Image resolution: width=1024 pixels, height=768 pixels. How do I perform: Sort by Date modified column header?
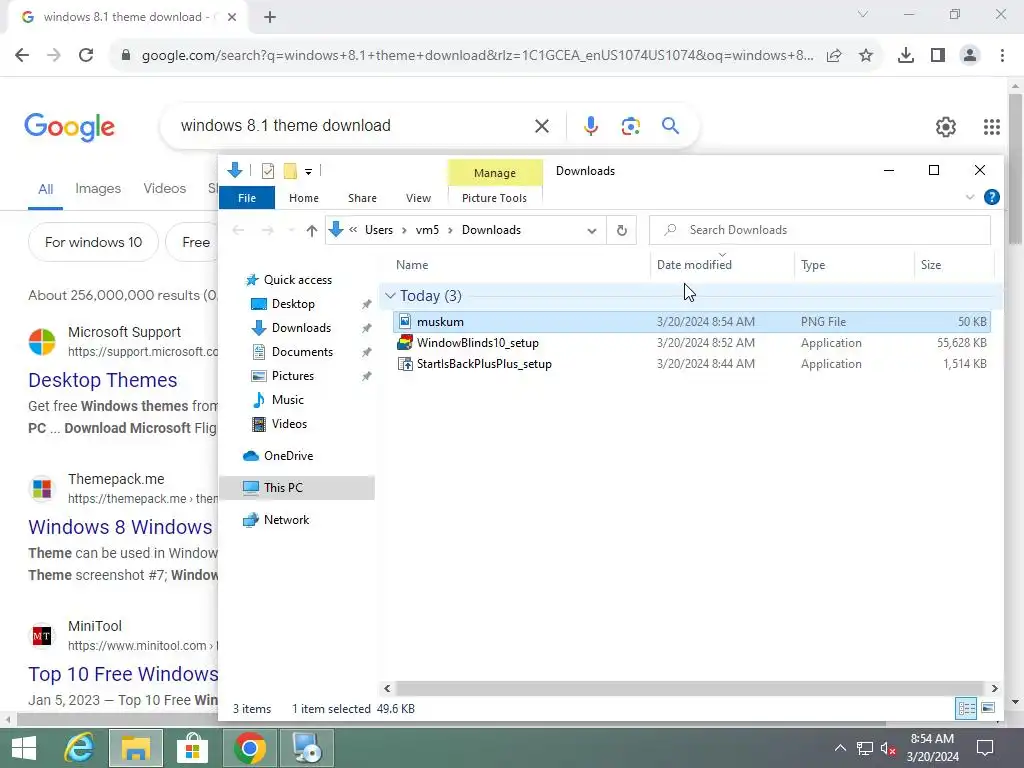pyautogui.click(x=694, y=264)
